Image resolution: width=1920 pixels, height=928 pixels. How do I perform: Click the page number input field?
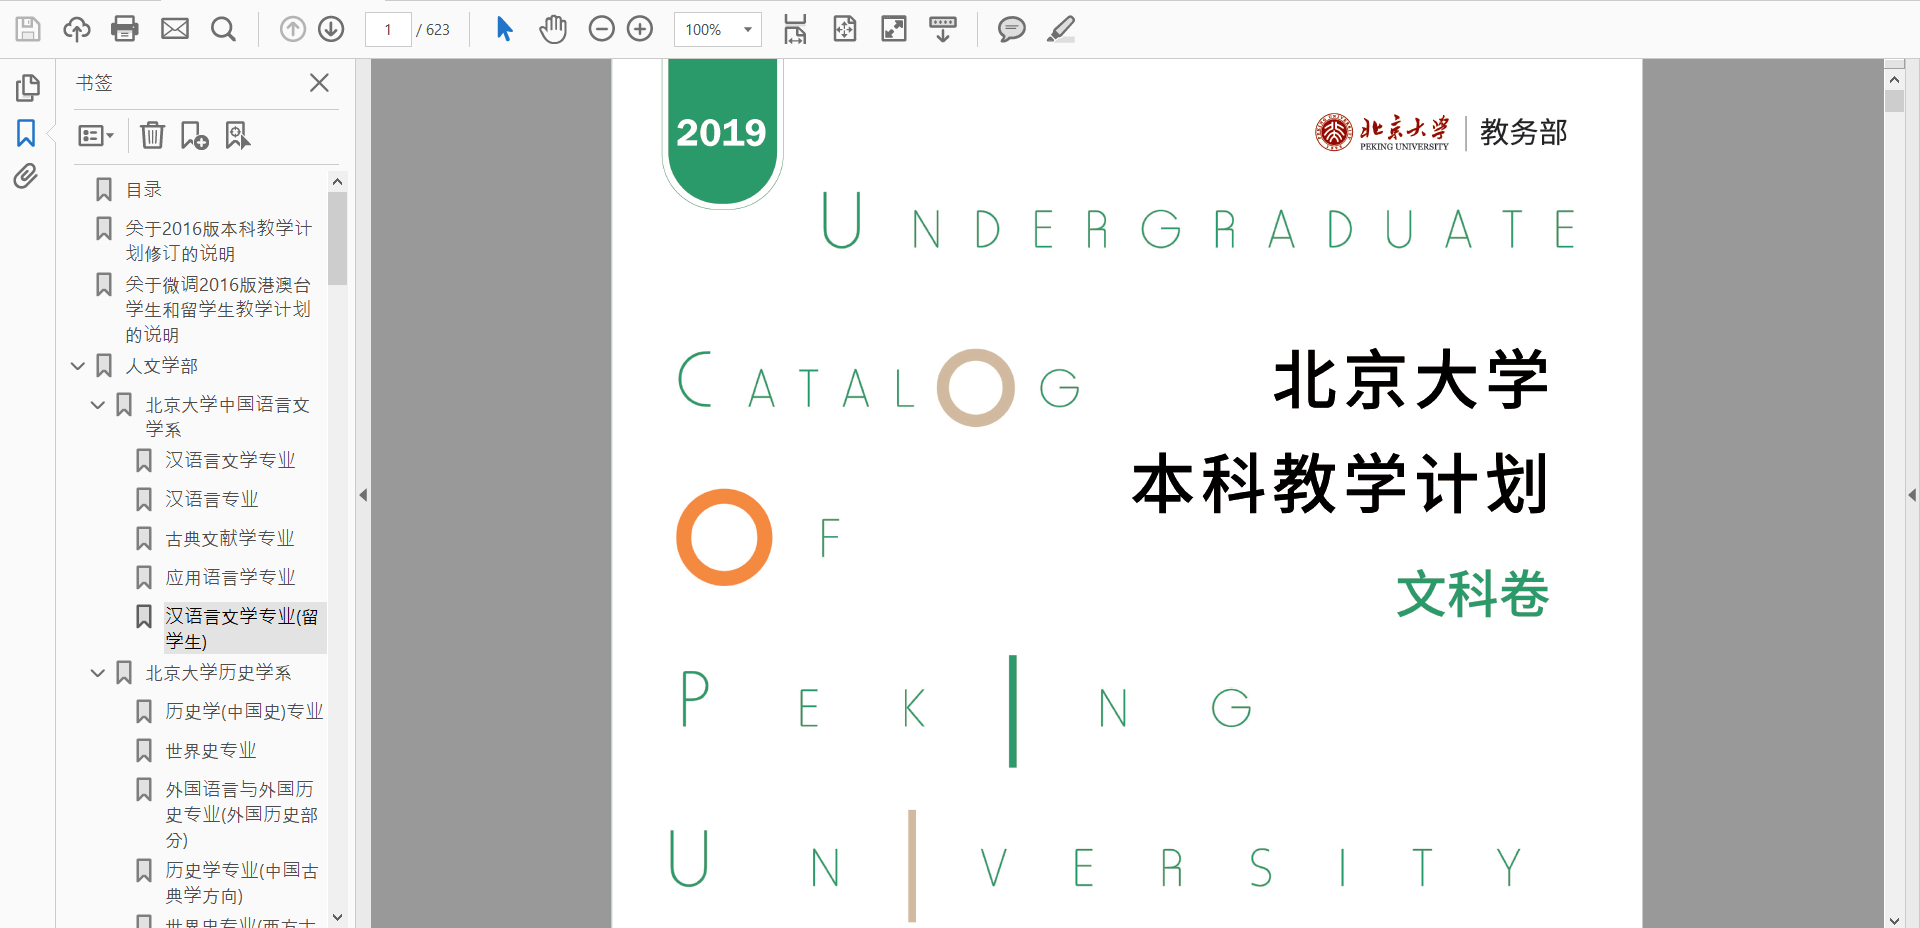(x=388, y=29)
